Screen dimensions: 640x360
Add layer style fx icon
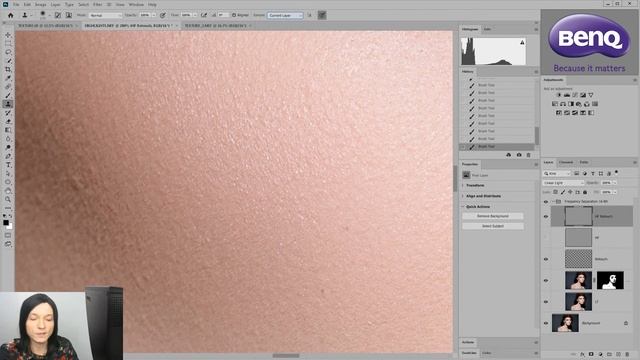582,354
